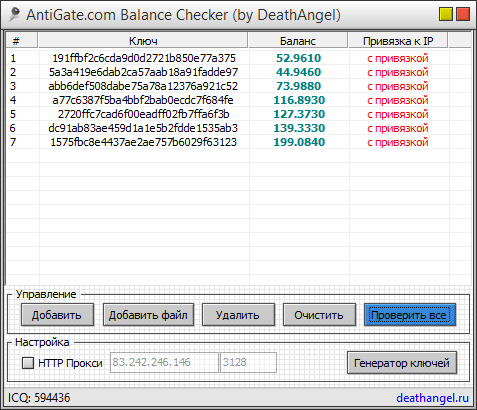Select key dc91ab83ae459d1a1e5b2fdde1535ab3
Viewport: 477px width, 410px height.
click(143, 128)
